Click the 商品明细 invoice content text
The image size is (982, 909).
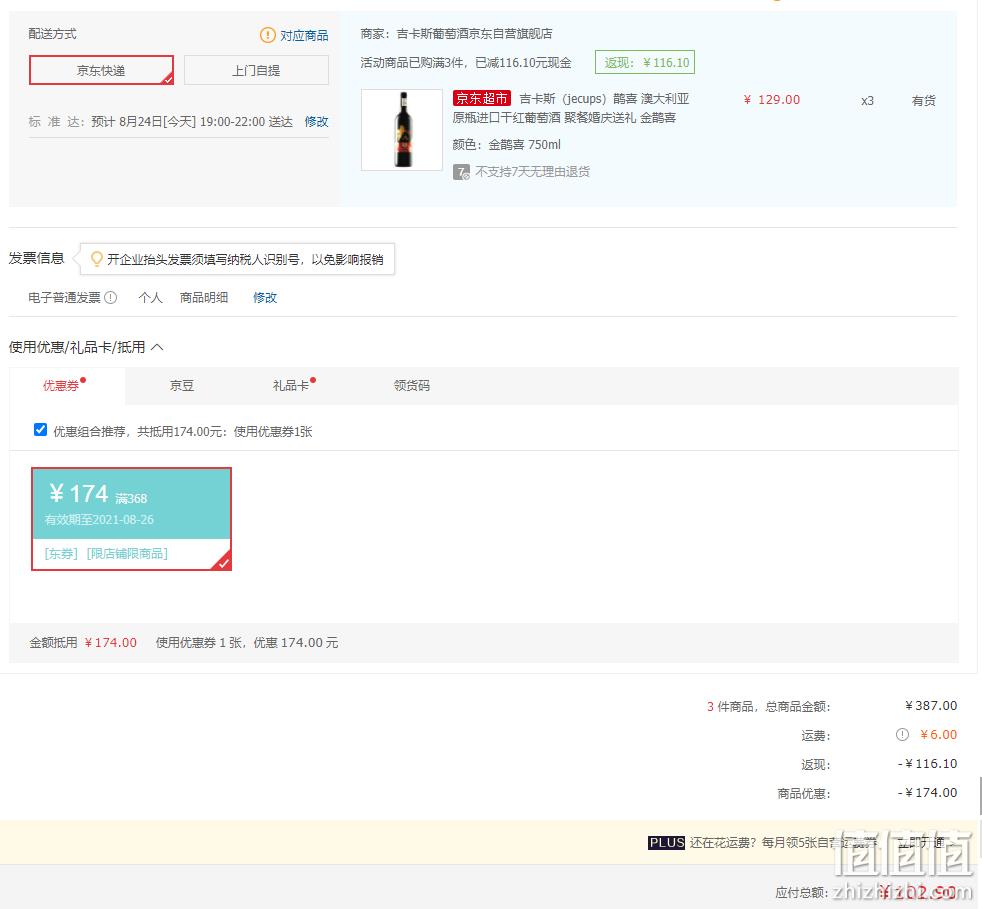tap(204, 298)
